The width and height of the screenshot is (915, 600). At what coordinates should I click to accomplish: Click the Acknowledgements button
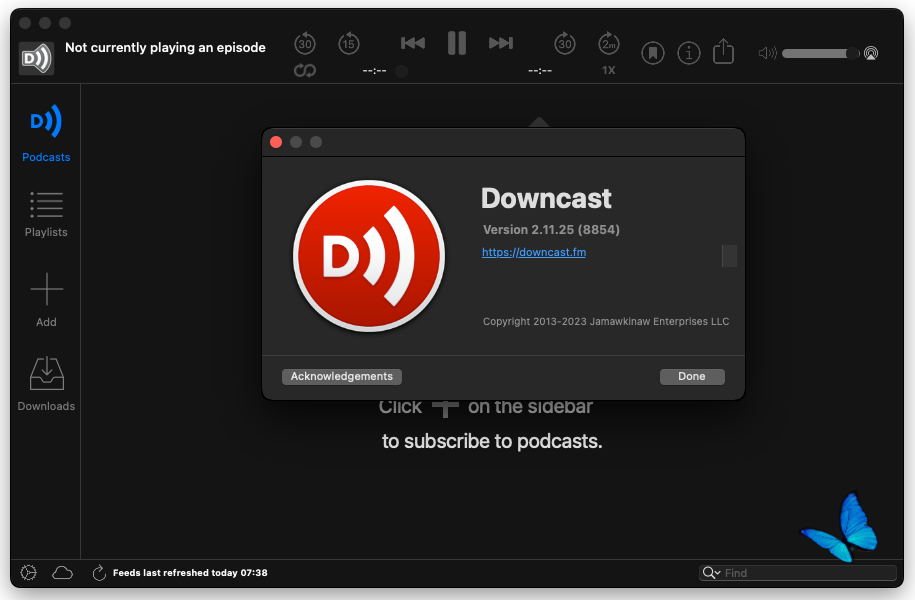pos(342,377)
